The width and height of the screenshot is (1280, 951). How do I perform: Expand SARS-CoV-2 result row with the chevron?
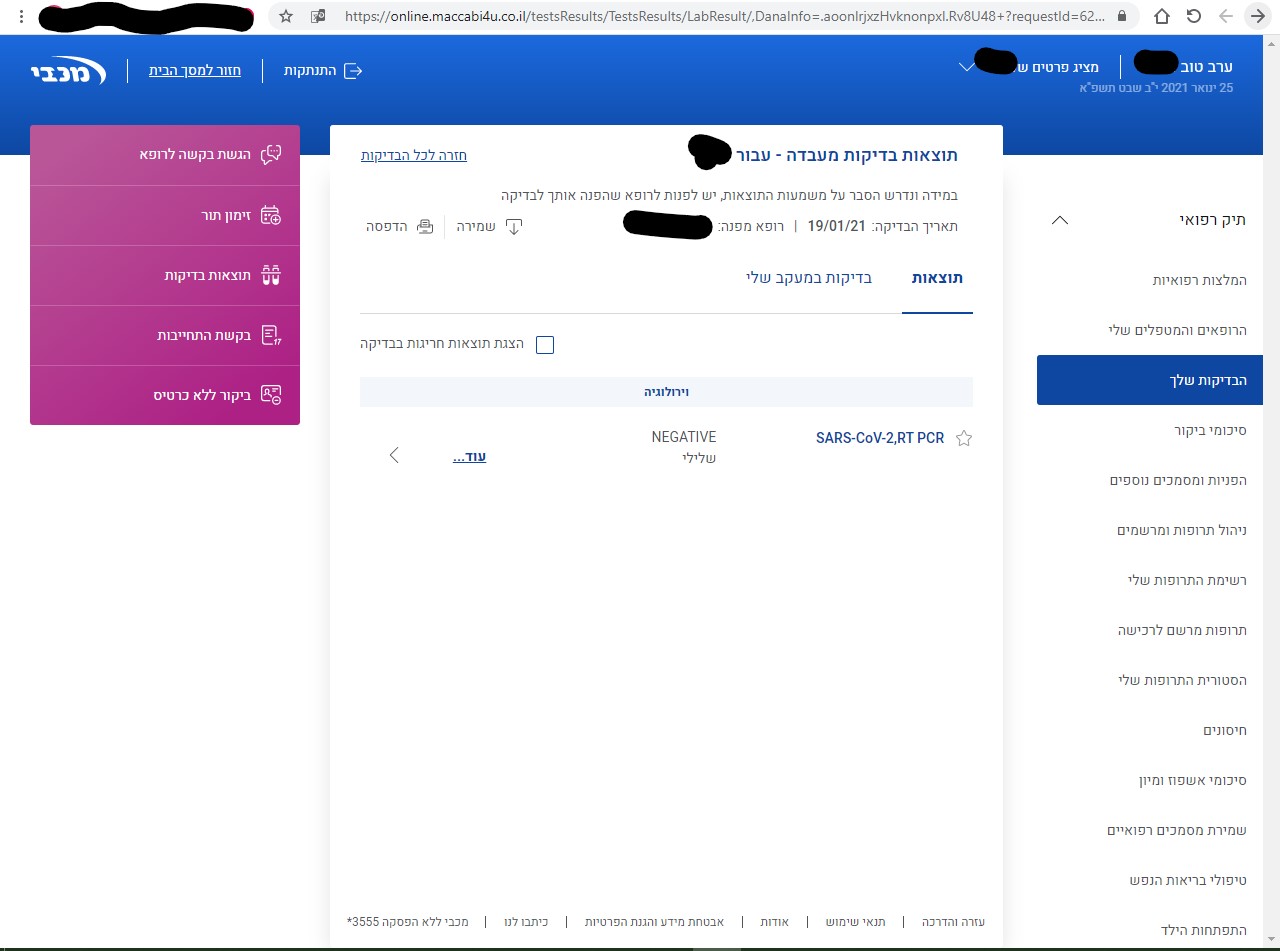click(x=394, y=455)
